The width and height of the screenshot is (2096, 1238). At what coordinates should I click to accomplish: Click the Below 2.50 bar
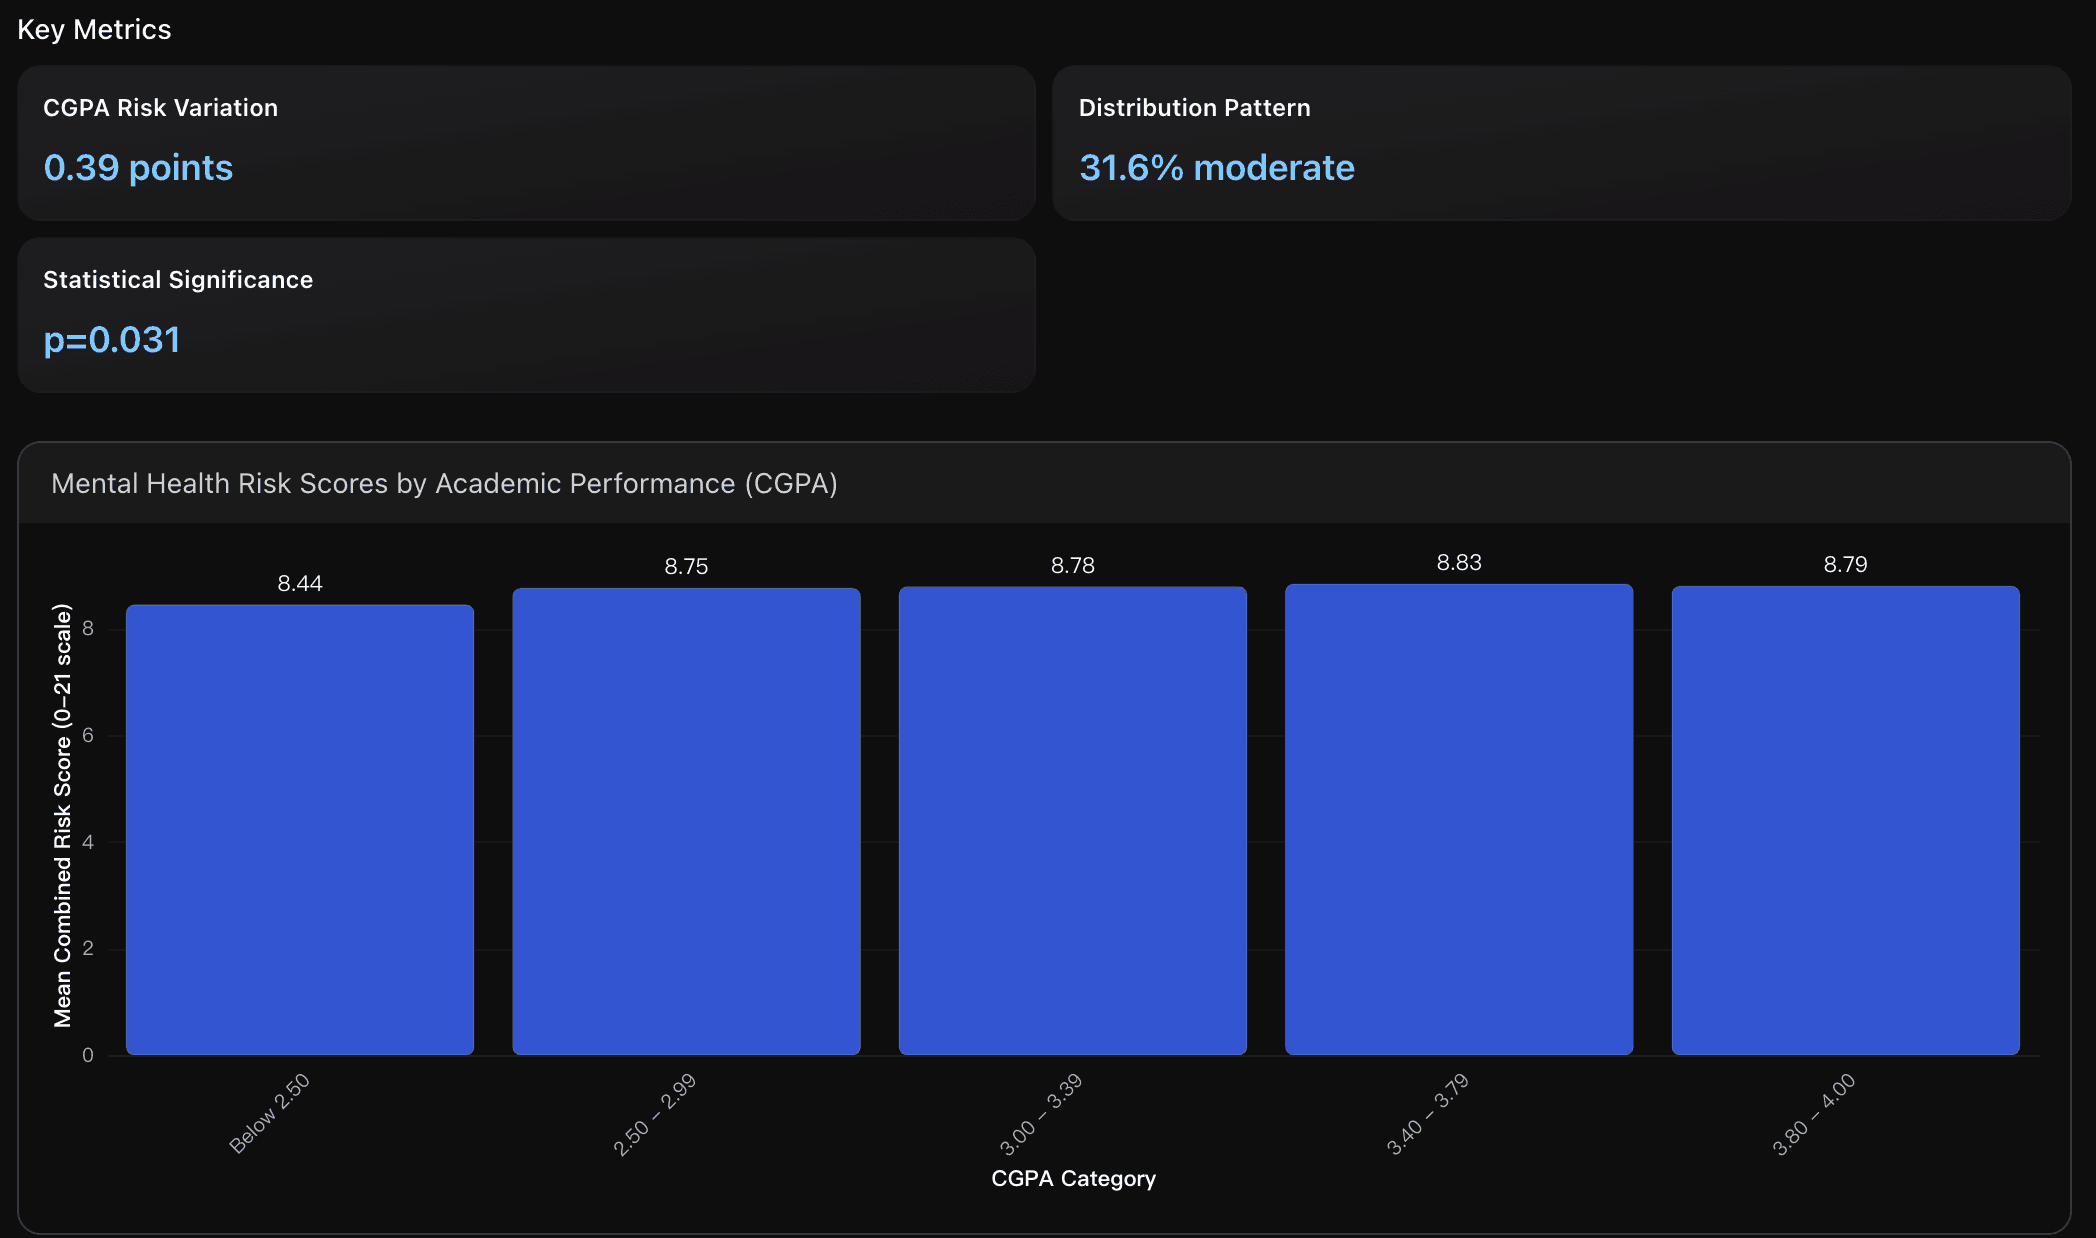click(x=300, y=830)
